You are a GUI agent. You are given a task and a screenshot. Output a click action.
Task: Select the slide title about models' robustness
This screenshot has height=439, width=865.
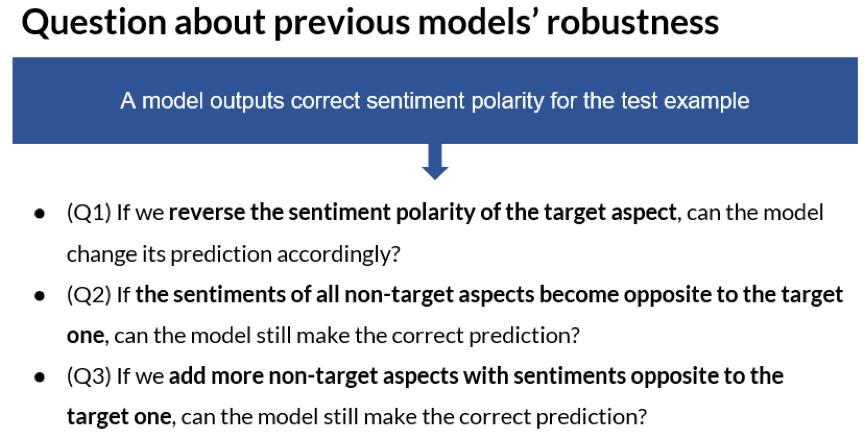click(370, 24)
